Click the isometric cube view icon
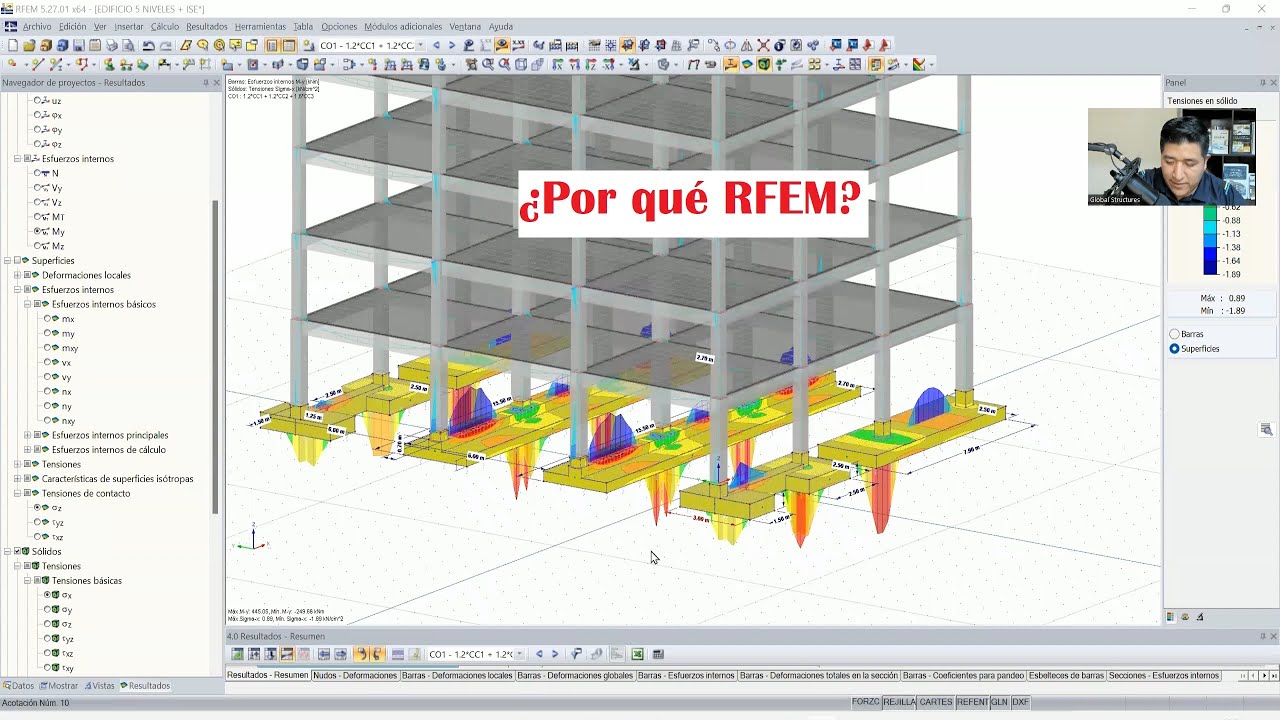Viewport: 1280px width, 720px height. 520,64
